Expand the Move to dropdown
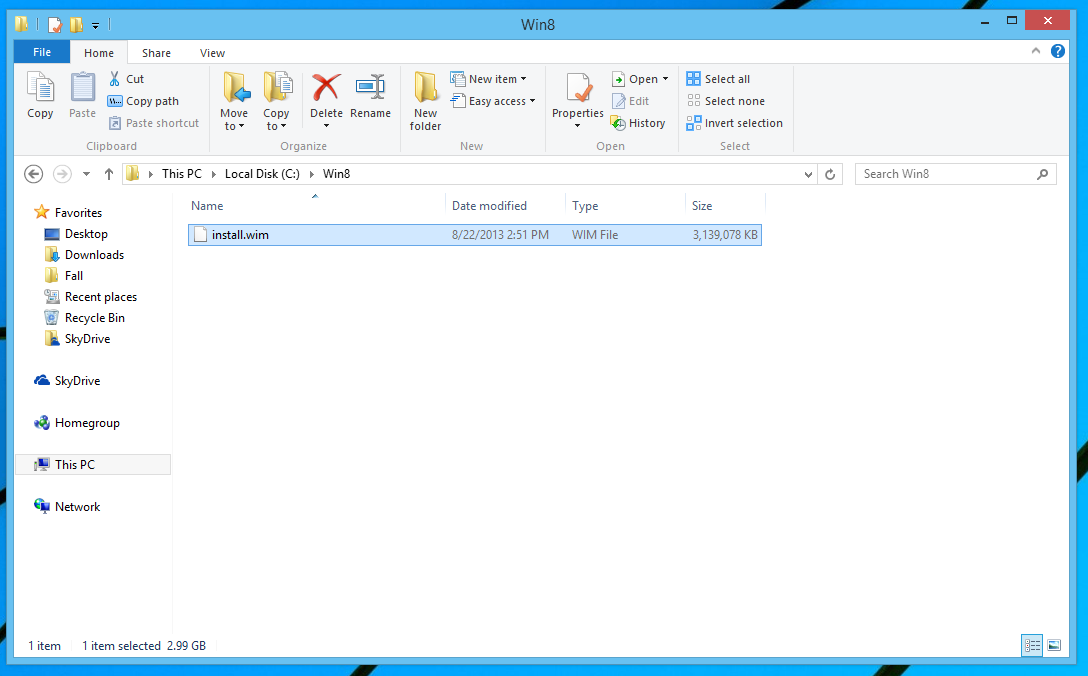 click(234, 126)
